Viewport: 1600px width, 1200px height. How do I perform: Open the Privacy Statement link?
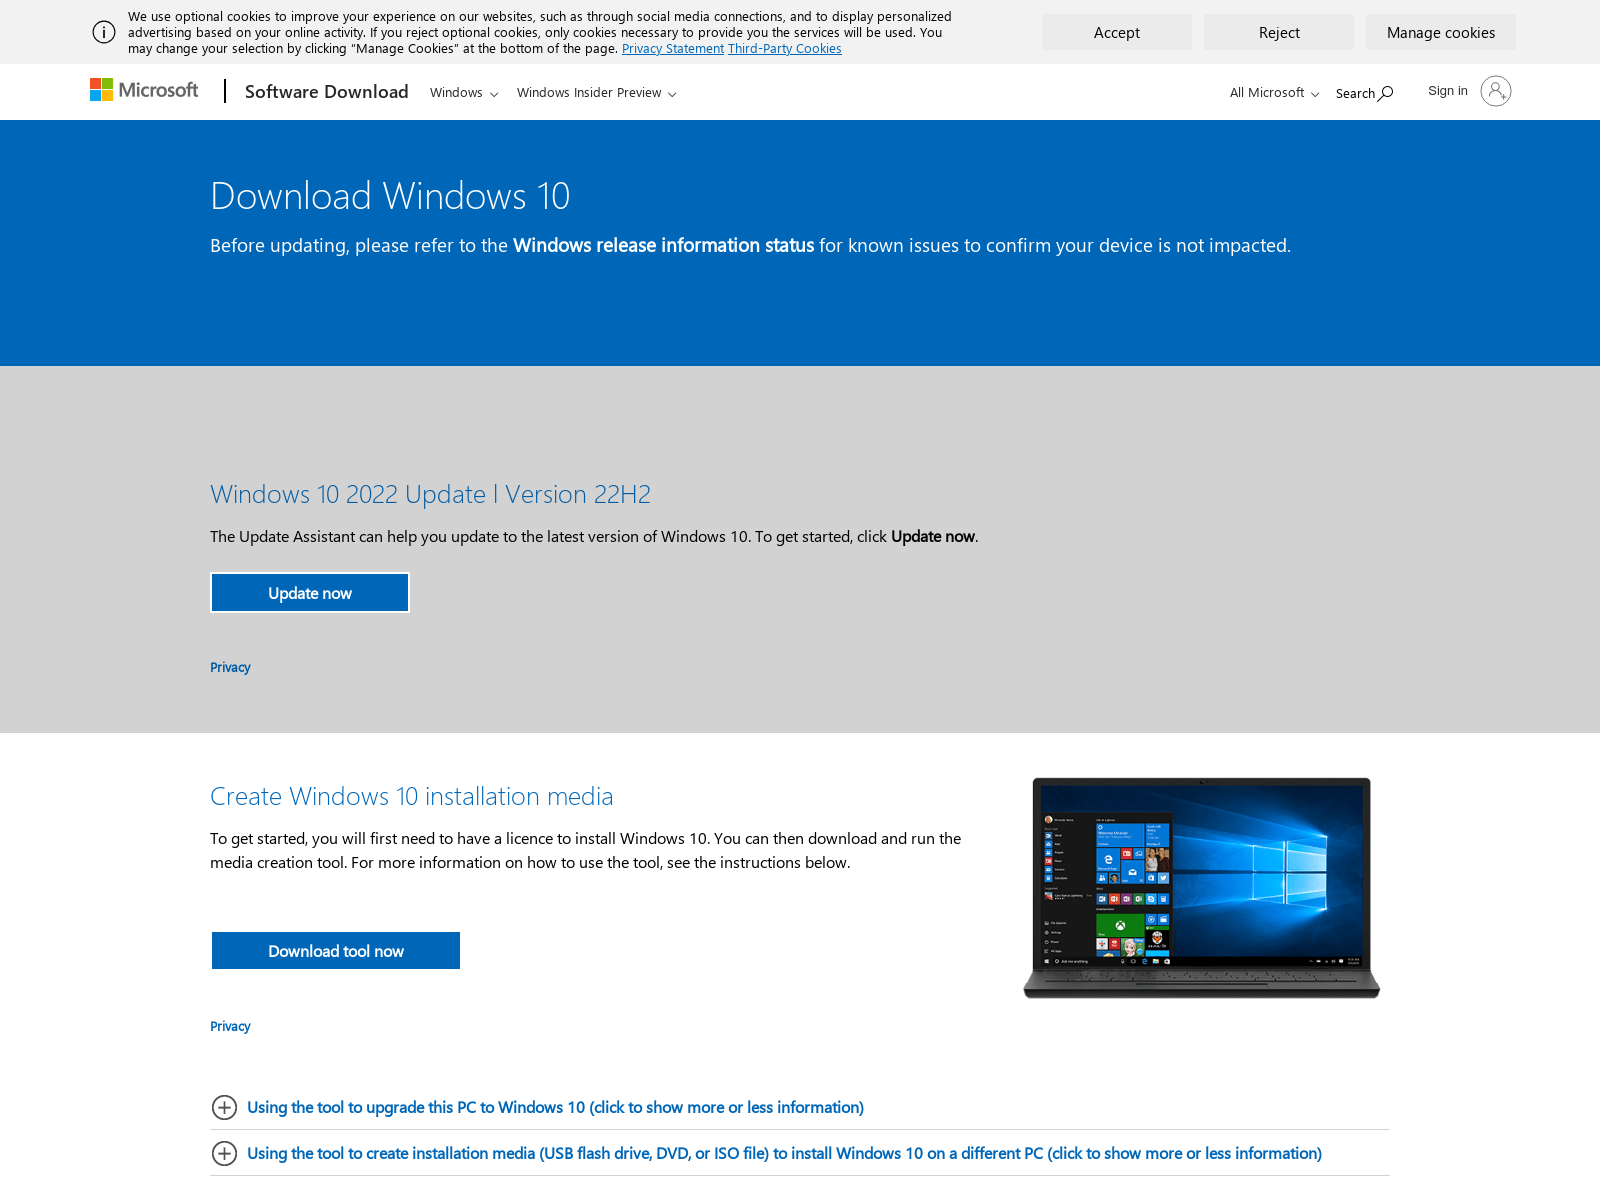pos(673,48)
